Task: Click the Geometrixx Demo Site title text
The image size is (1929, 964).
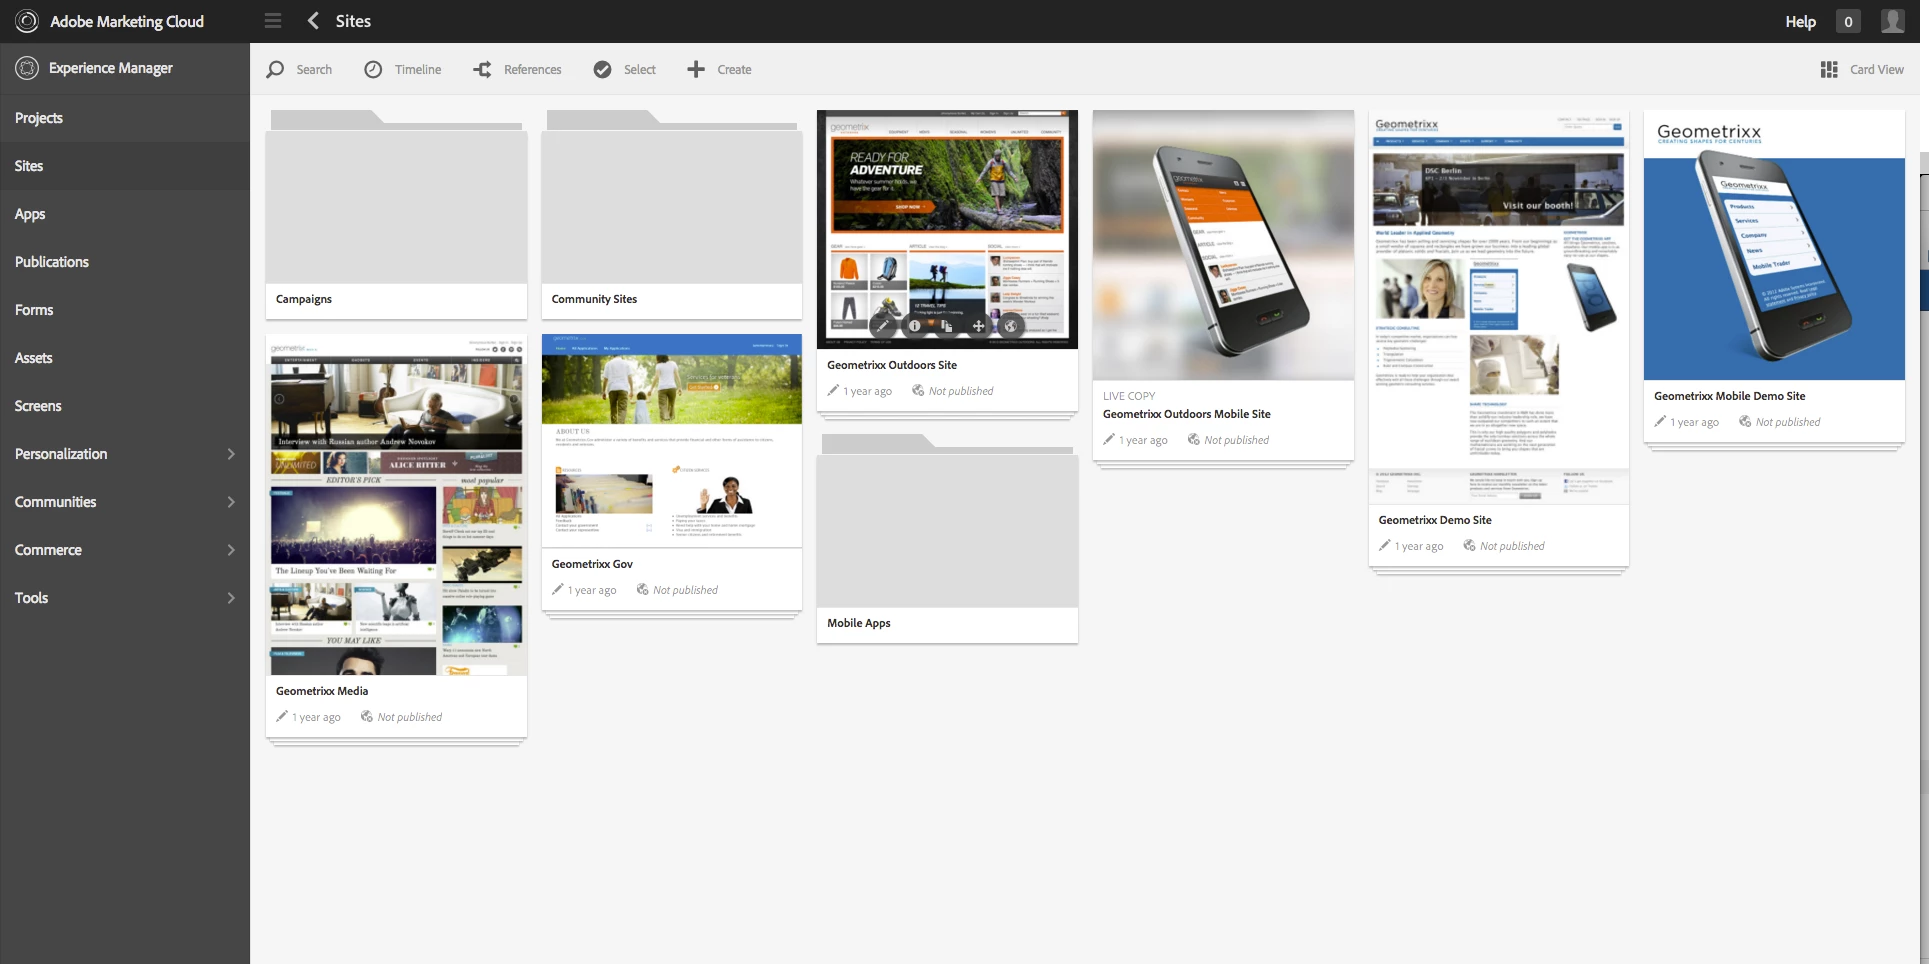Action: 1435,520
